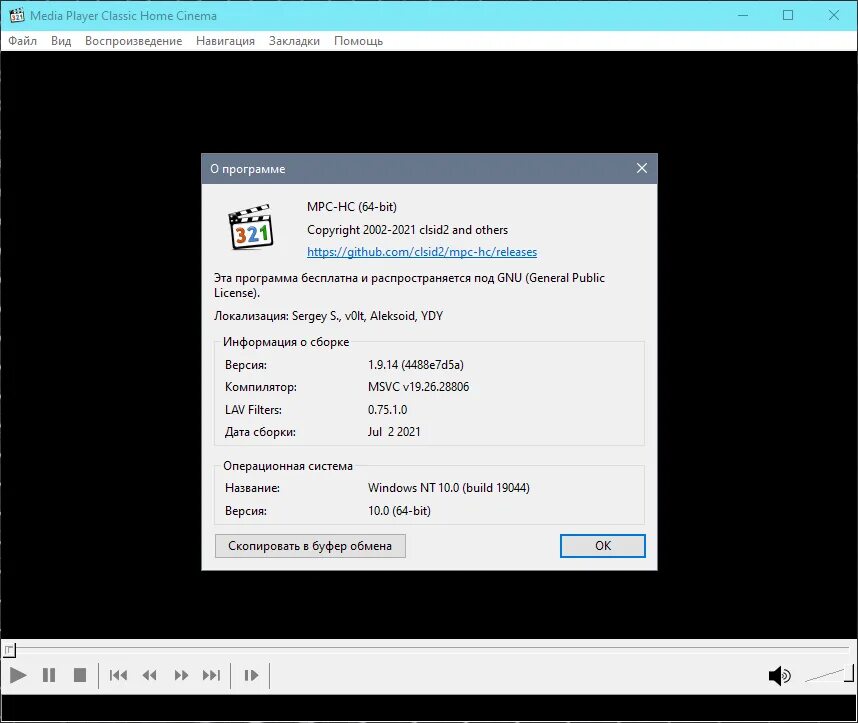Click the MPC-HC (64-bit) heading
The width and height of the screenshot is (858, 723).
pyautogui.click(x=352, y=207)
